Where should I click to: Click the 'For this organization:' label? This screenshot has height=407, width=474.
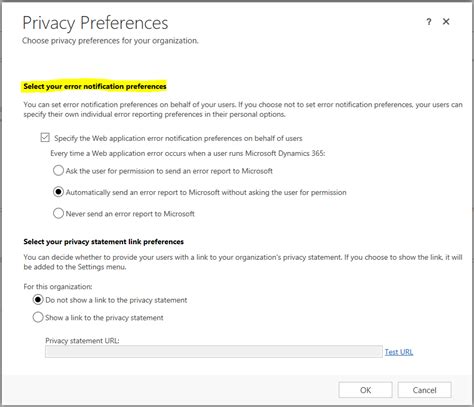(x=58, y=287)
